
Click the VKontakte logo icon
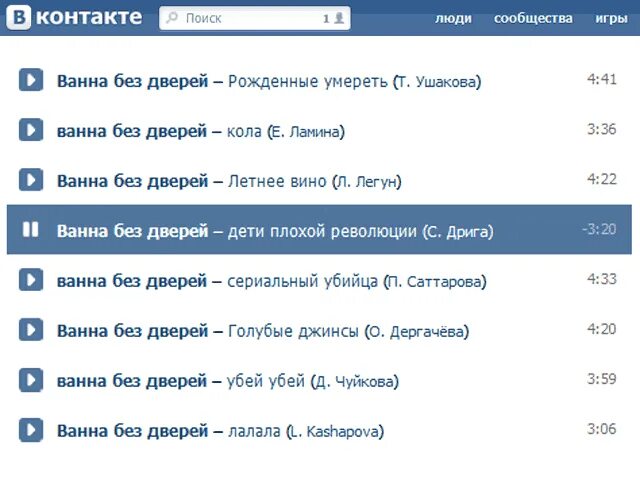click(18, 18)
